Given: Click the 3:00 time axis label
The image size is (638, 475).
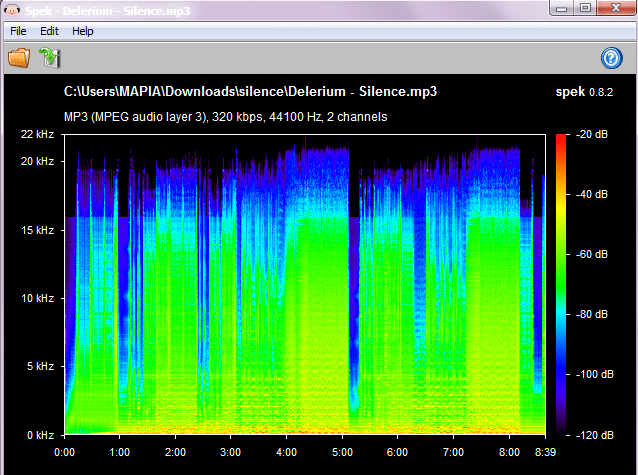Looking at the screenshot, I should point(231,453).
